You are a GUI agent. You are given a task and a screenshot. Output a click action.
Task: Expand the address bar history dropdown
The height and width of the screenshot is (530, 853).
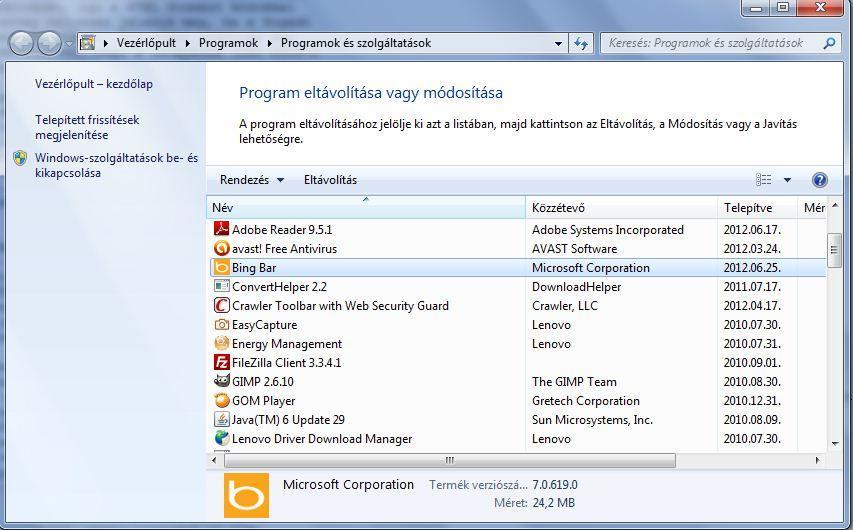pos(558,44)
